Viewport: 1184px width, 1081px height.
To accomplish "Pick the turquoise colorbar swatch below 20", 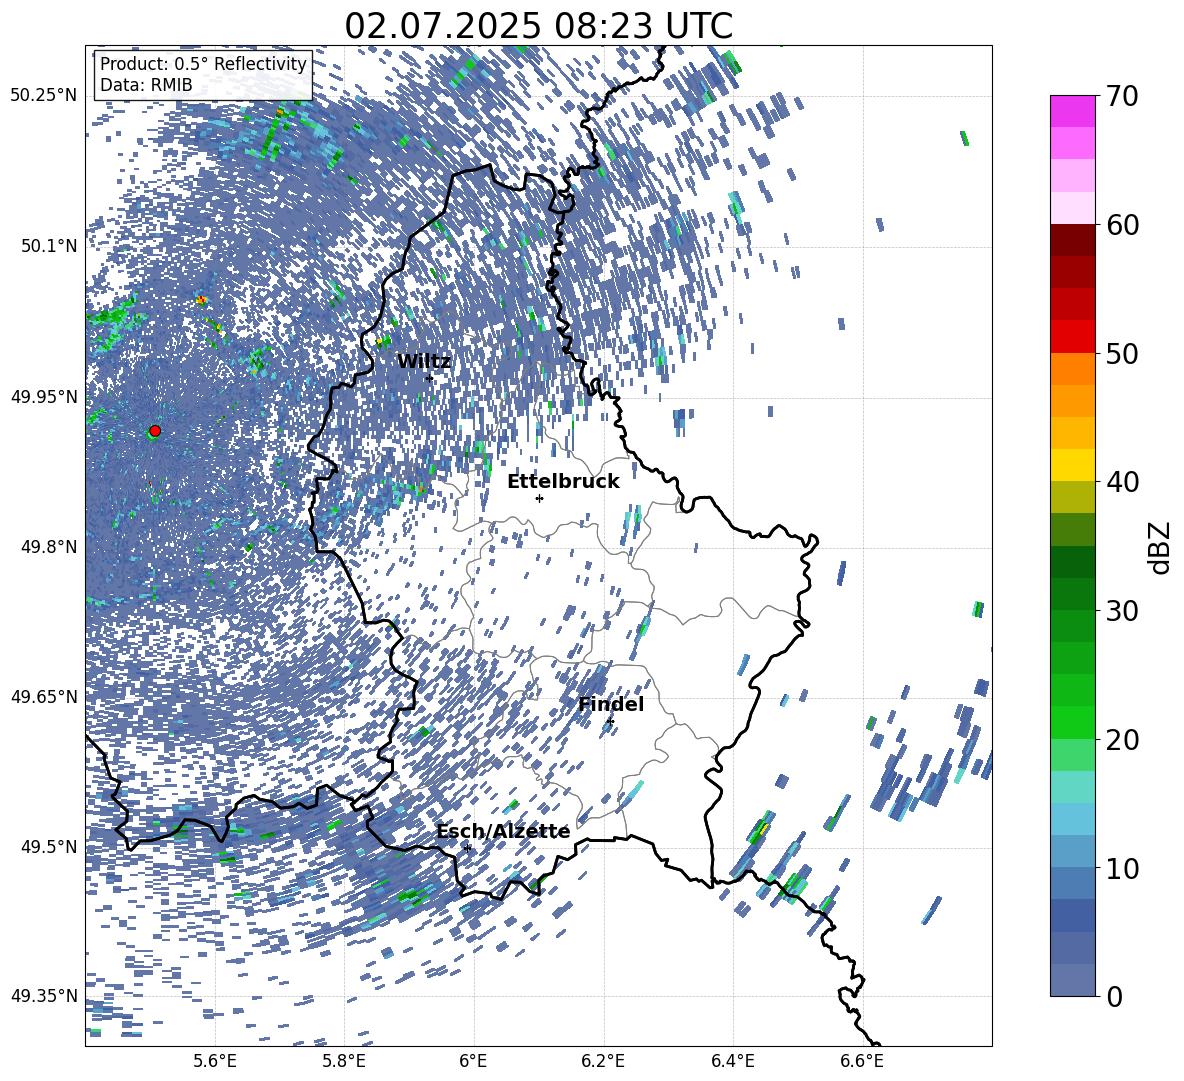I will point(1072,787).
